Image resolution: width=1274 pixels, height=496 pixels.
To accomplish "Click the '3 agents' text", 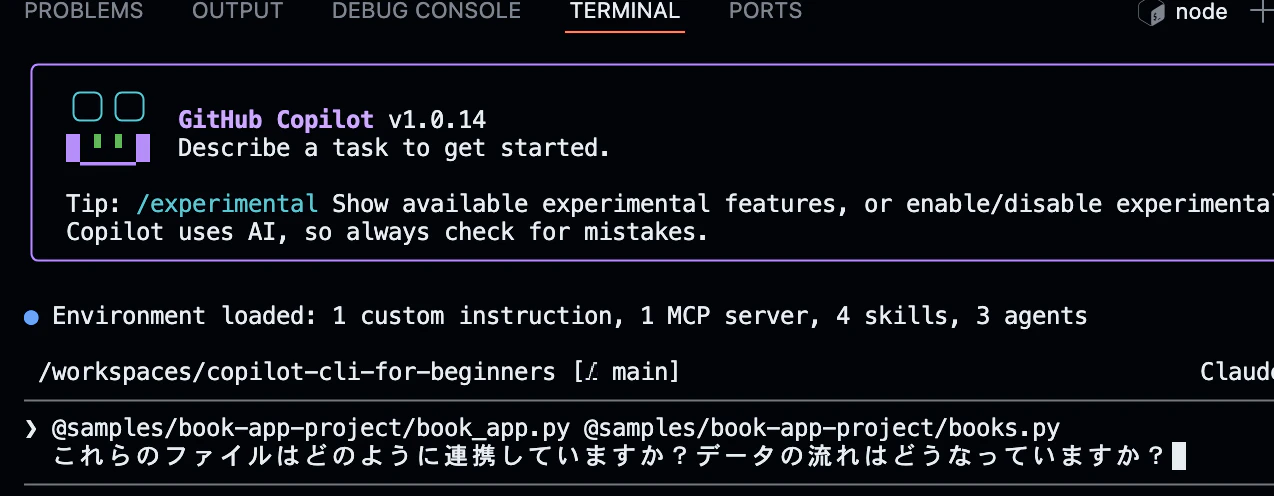I will [1030, 317].
